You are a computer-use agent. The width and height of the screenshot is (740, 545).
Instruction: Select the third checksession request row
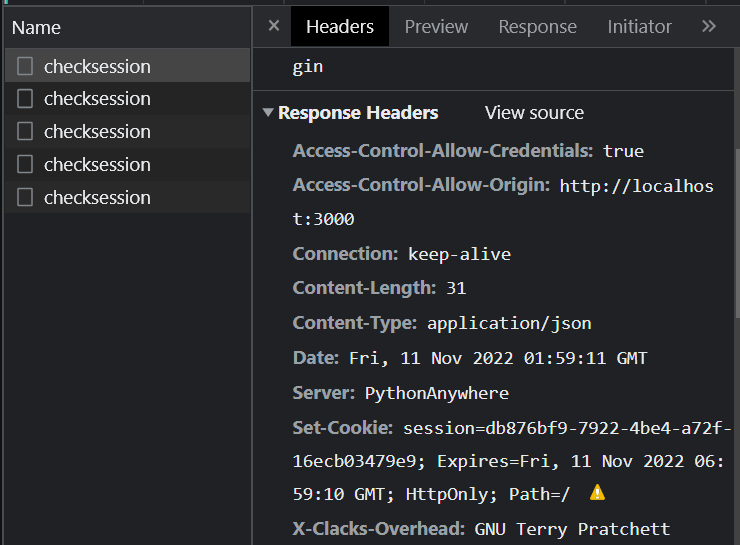coord(127,131)
